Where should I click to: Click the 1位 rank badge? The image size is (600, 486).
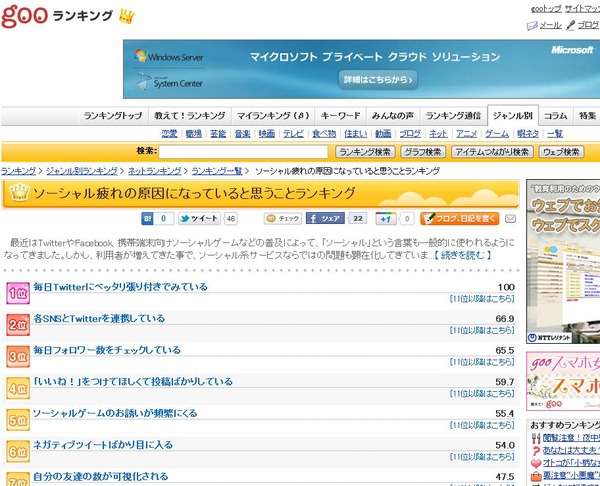click(18, 293)
